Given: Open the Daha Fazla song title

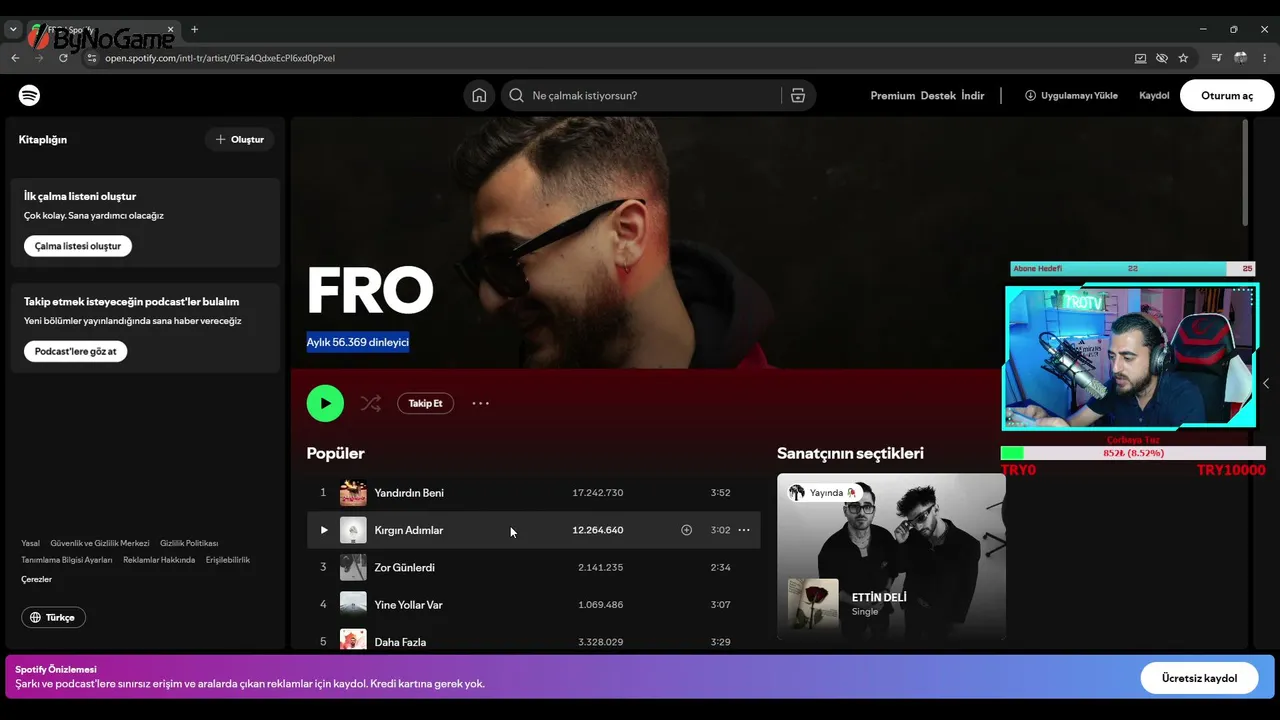Looking at the screenshot, I should (x=400, y=642).
